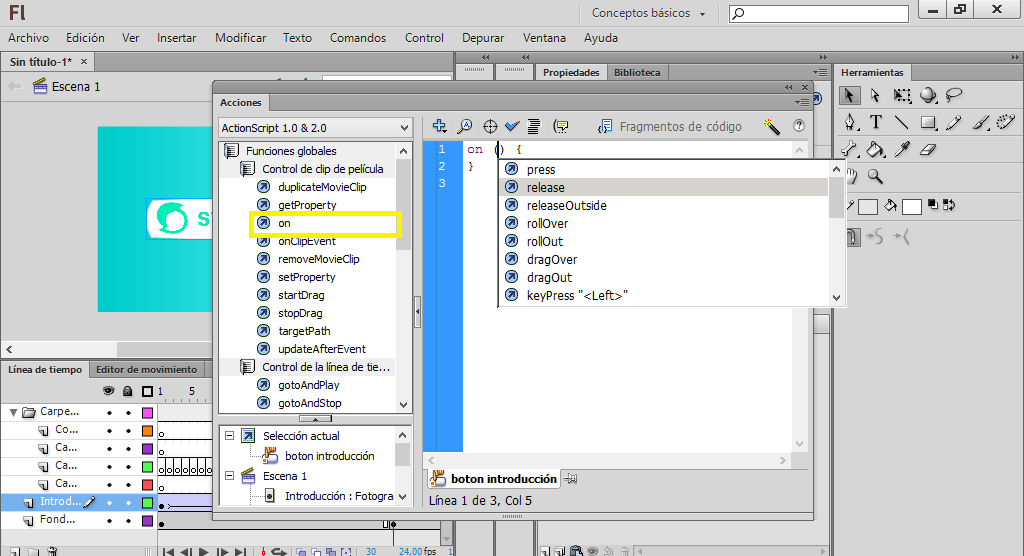1024x556 pixels.
Task: Click the Find magnifier icon in Acciones
Action: pyautogui.click(x=464, y=126)
